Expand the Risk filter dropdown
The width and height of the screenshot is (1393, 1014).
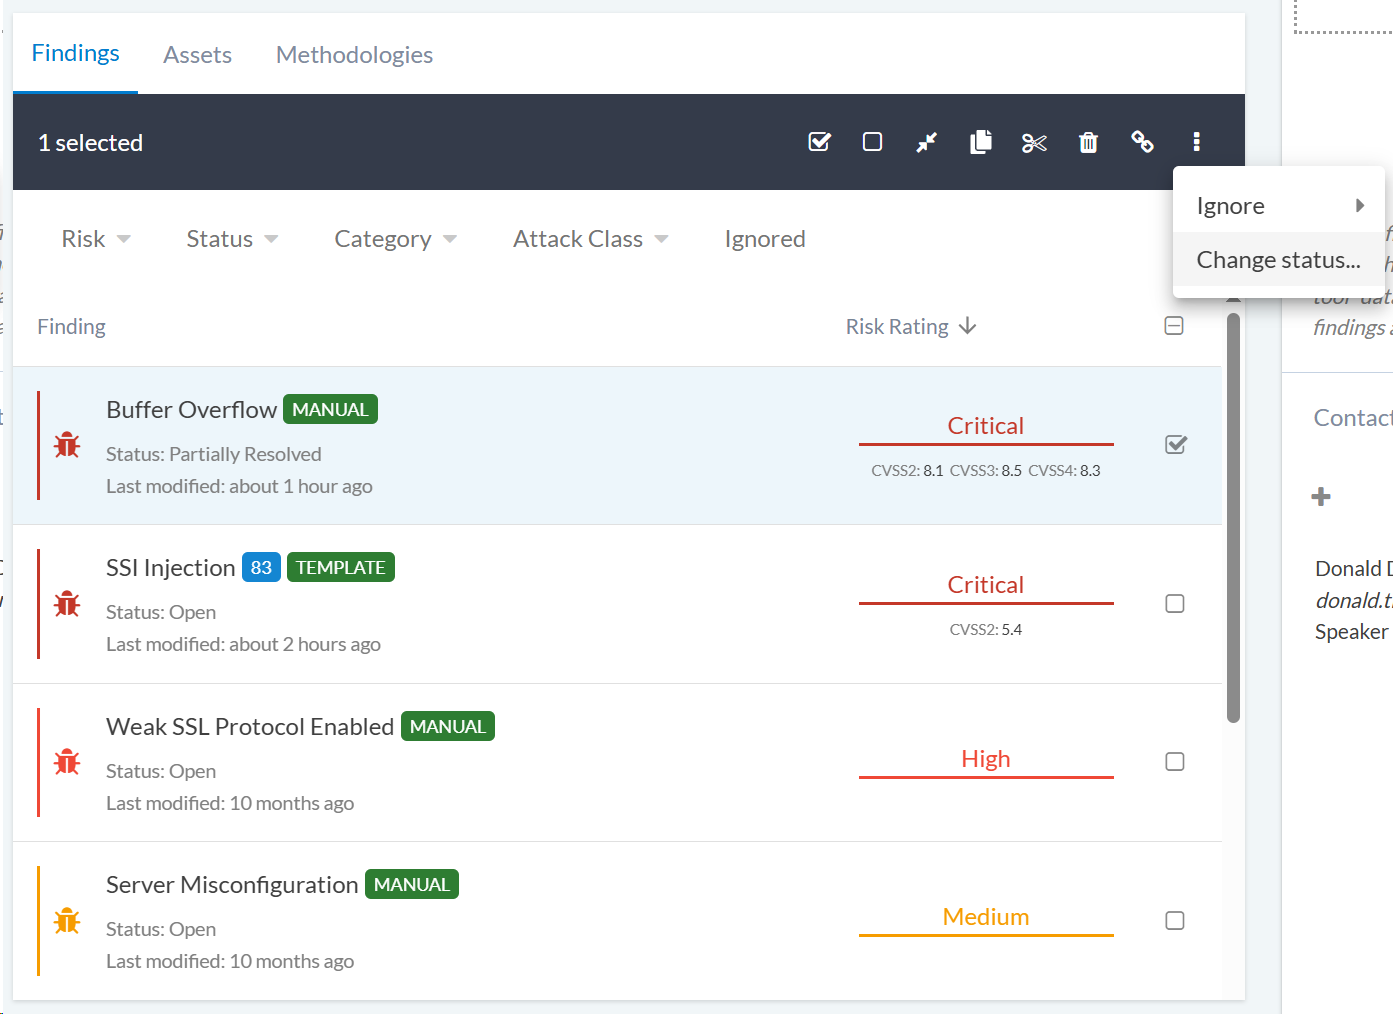tap(96, 239)
